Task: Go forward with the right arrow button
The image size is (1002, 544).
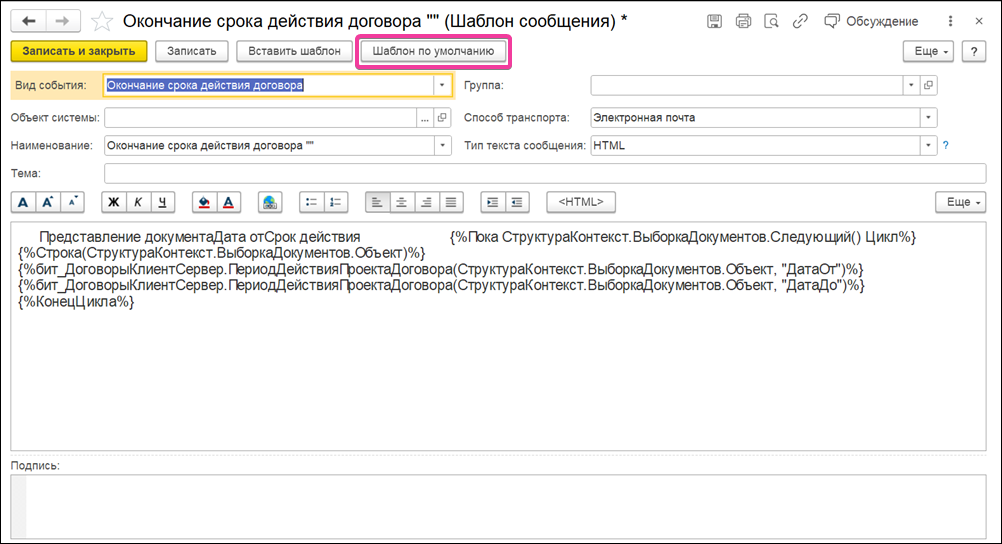Action: [x=63, y=21]
